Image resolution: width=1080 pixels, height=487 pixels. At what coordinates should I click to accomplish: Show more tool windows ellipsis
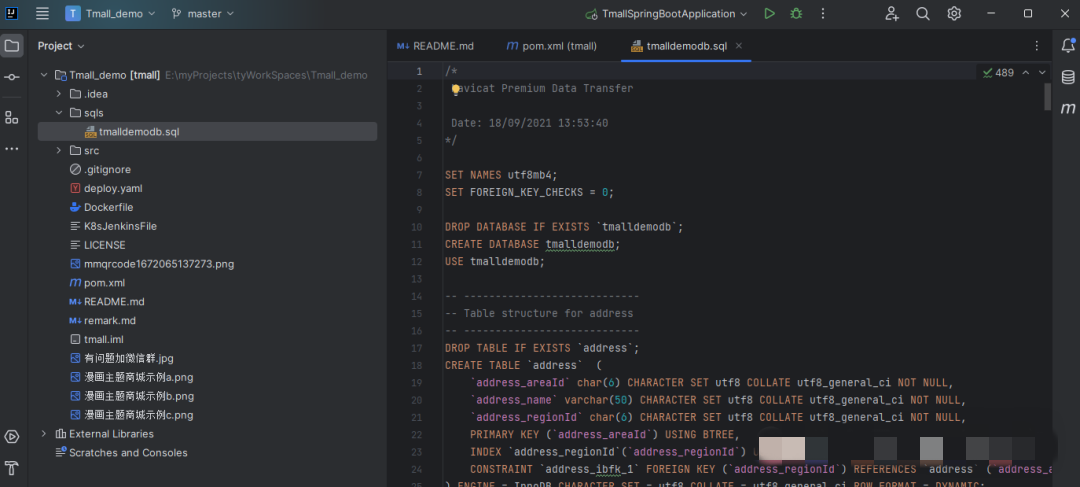tap(12, 149)
